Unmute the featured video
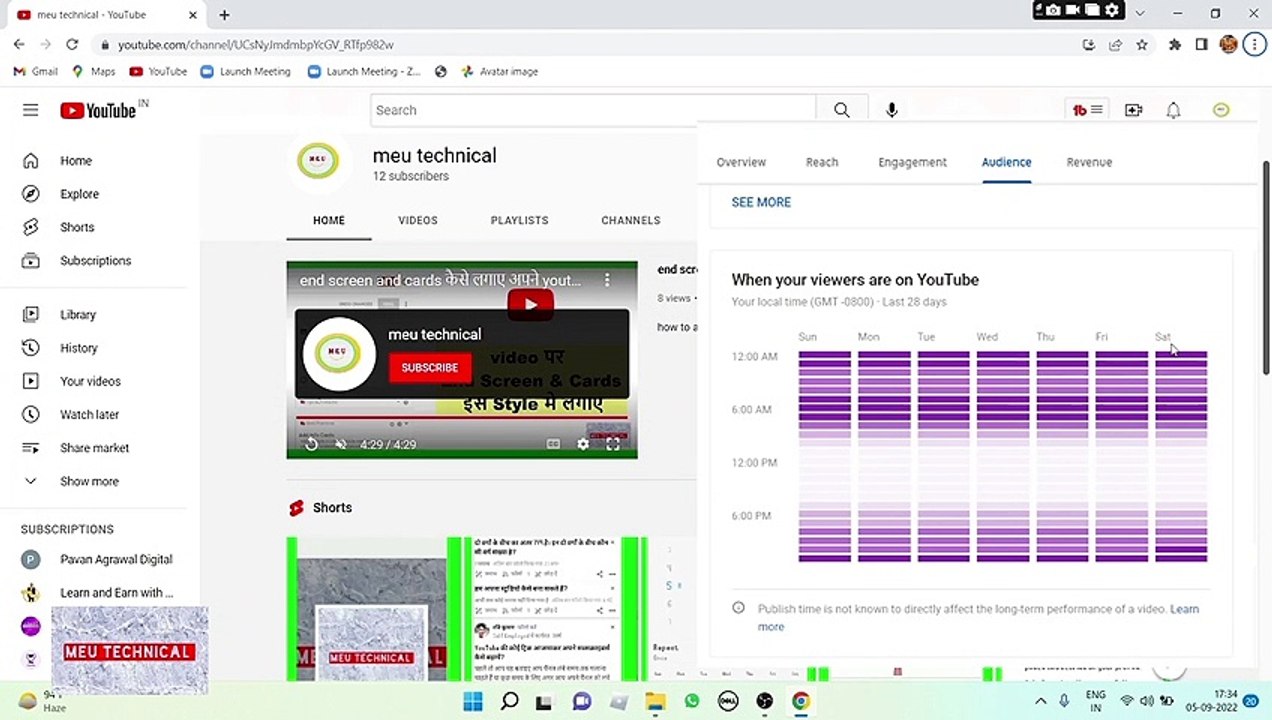 341,444
